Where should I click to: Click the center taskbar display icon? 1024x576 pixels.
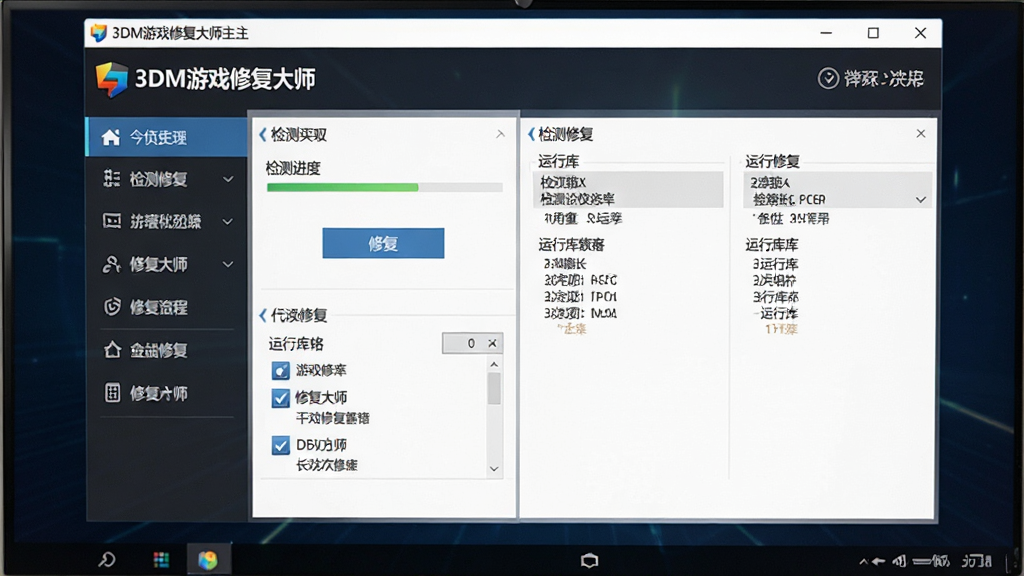point(589,560)
